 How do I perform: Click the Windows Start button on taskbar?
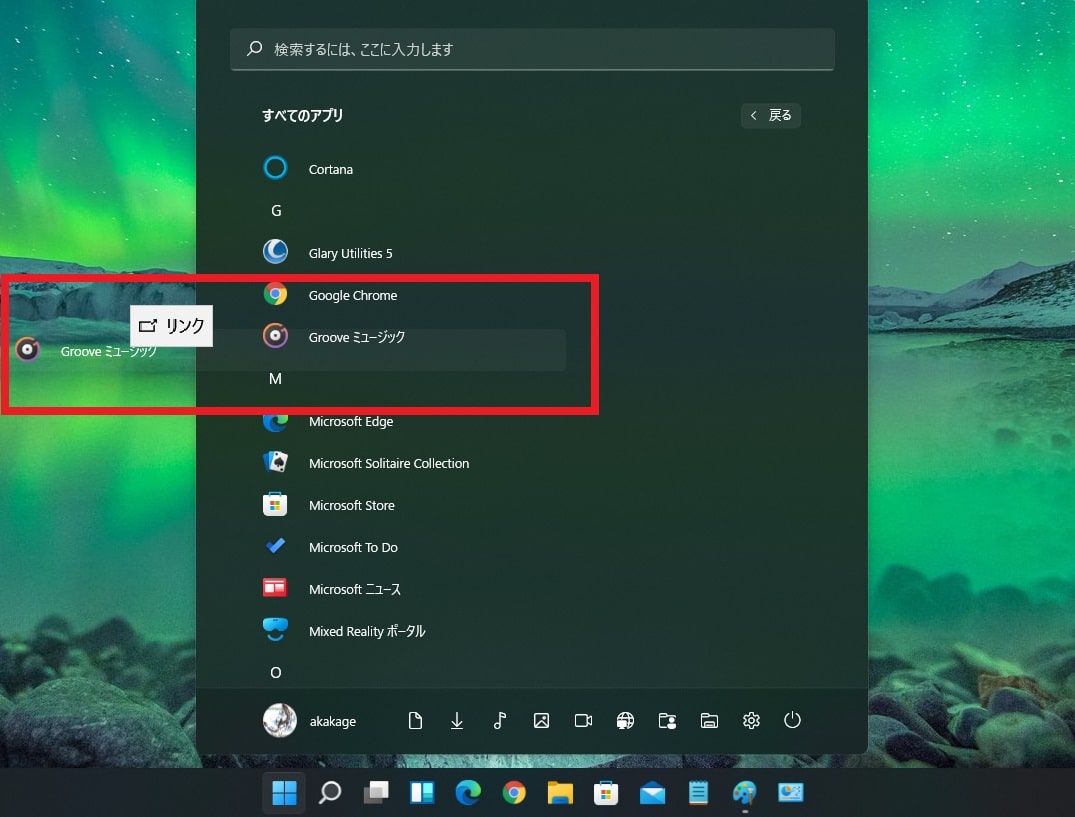(284, 792)
